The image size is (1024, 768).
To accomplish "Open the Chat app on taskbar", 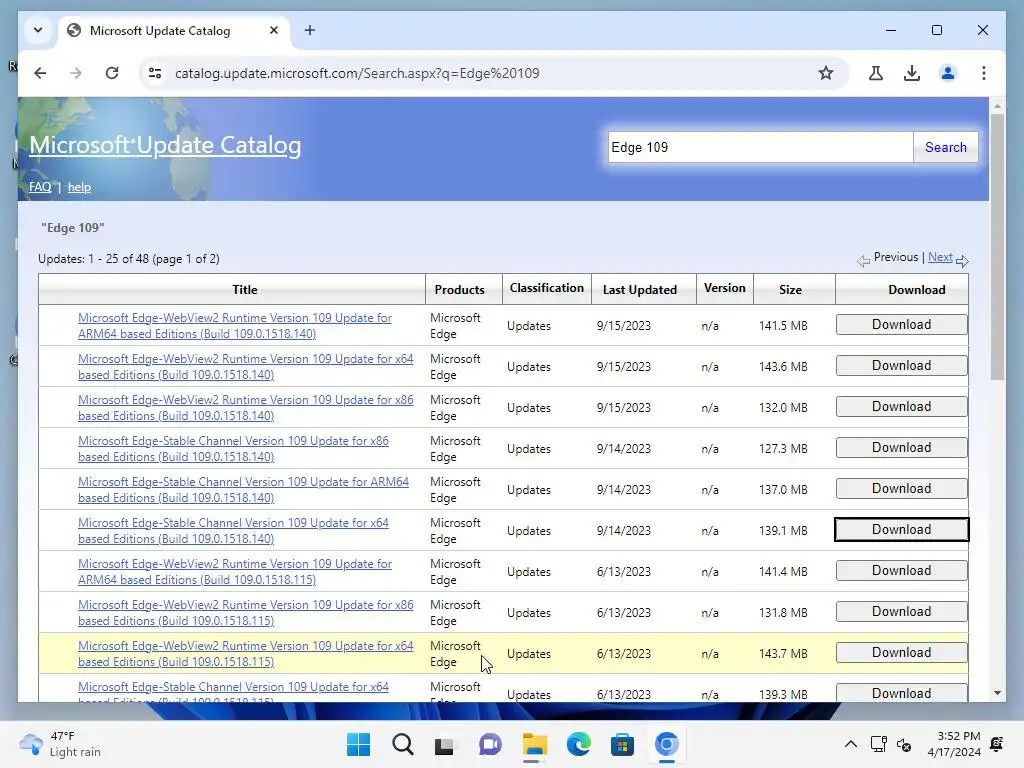I will [x=490, y=744].
